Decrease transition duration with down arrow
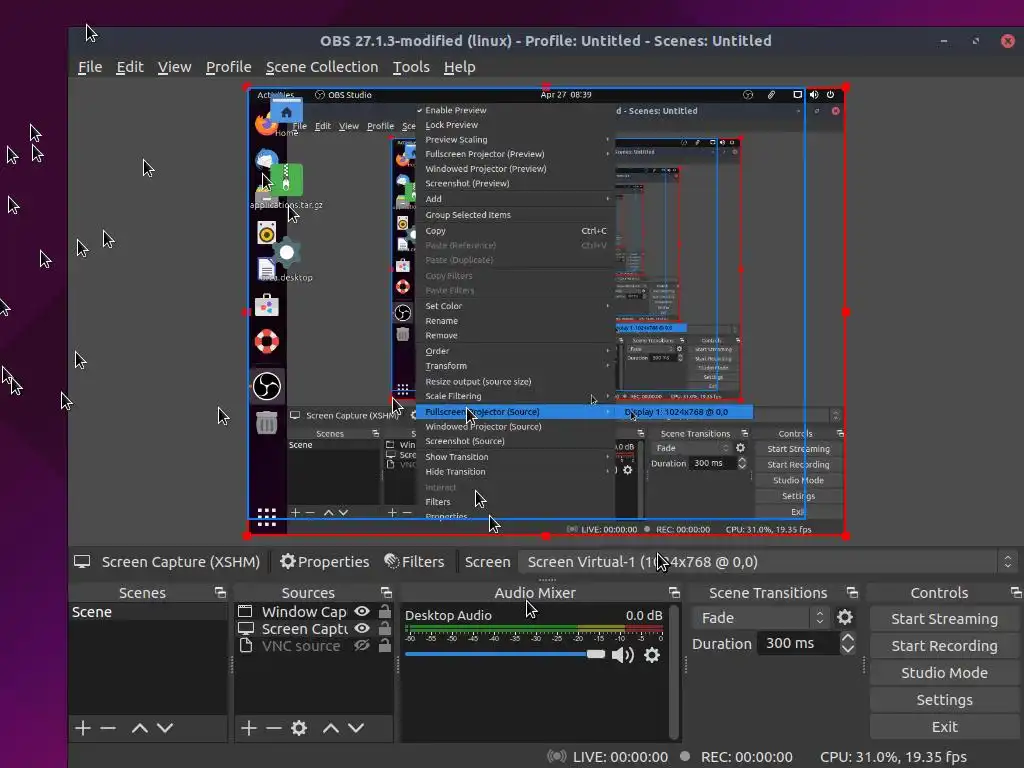This screenshot has width=1024, height=768. 848,649
